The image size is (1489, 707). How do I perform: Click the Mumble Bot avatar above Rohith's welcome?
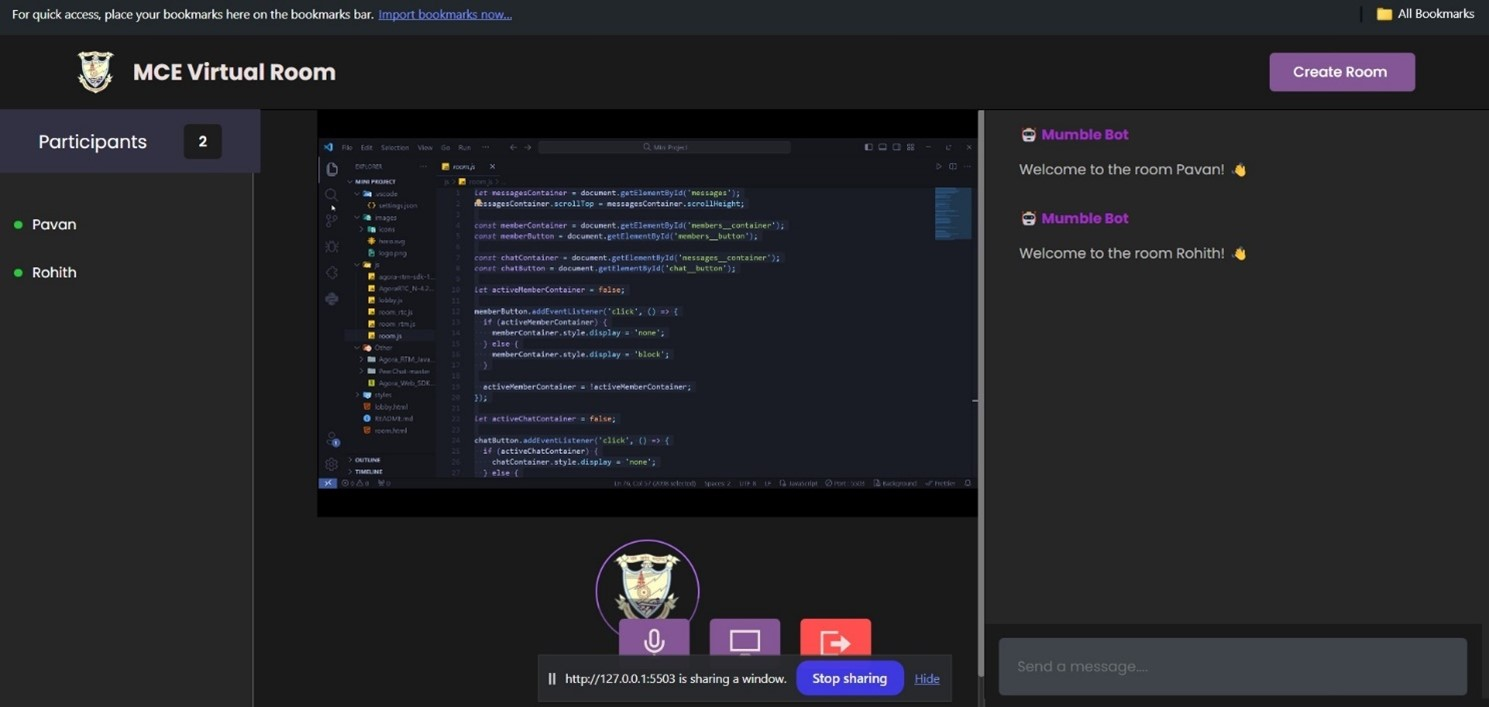(1028, 218)
